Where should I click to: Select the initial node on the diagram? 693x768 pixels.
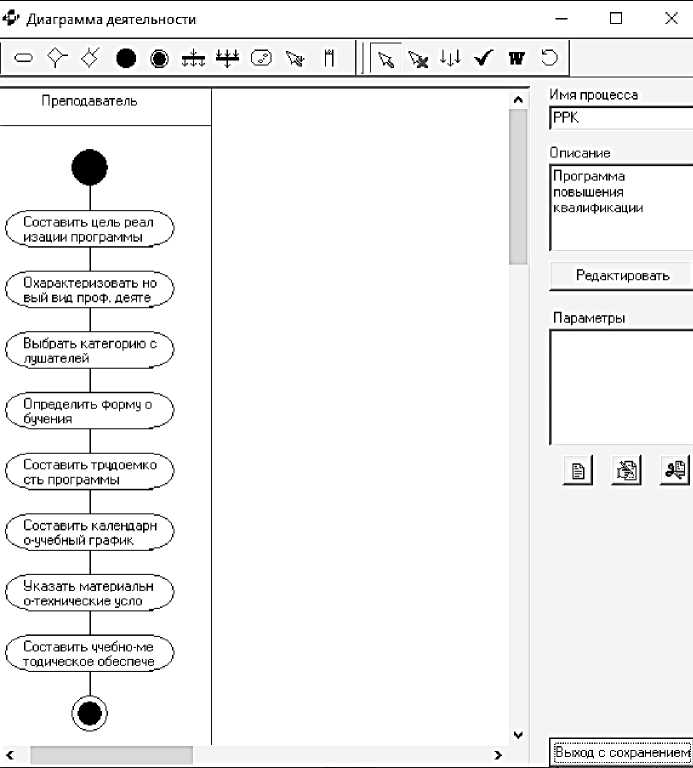coord(90,168)
